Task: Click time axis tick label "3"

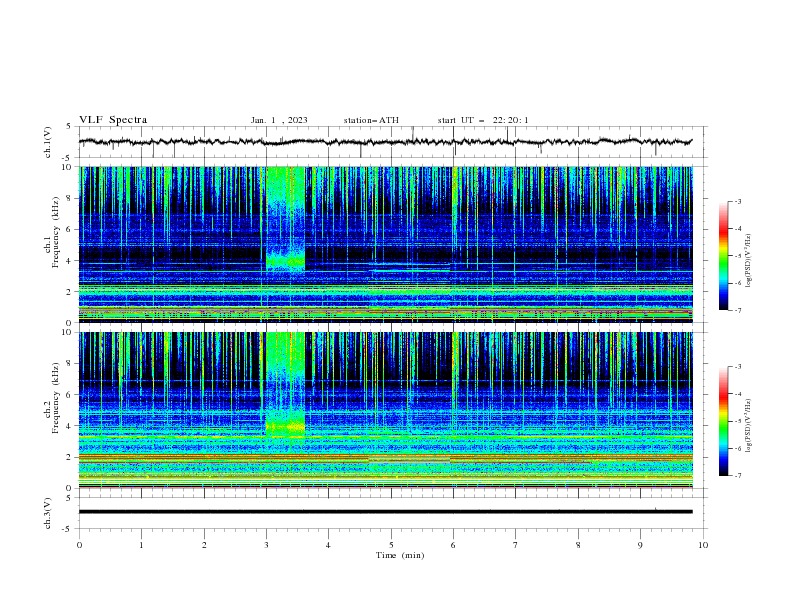Action: click(266, 545)
